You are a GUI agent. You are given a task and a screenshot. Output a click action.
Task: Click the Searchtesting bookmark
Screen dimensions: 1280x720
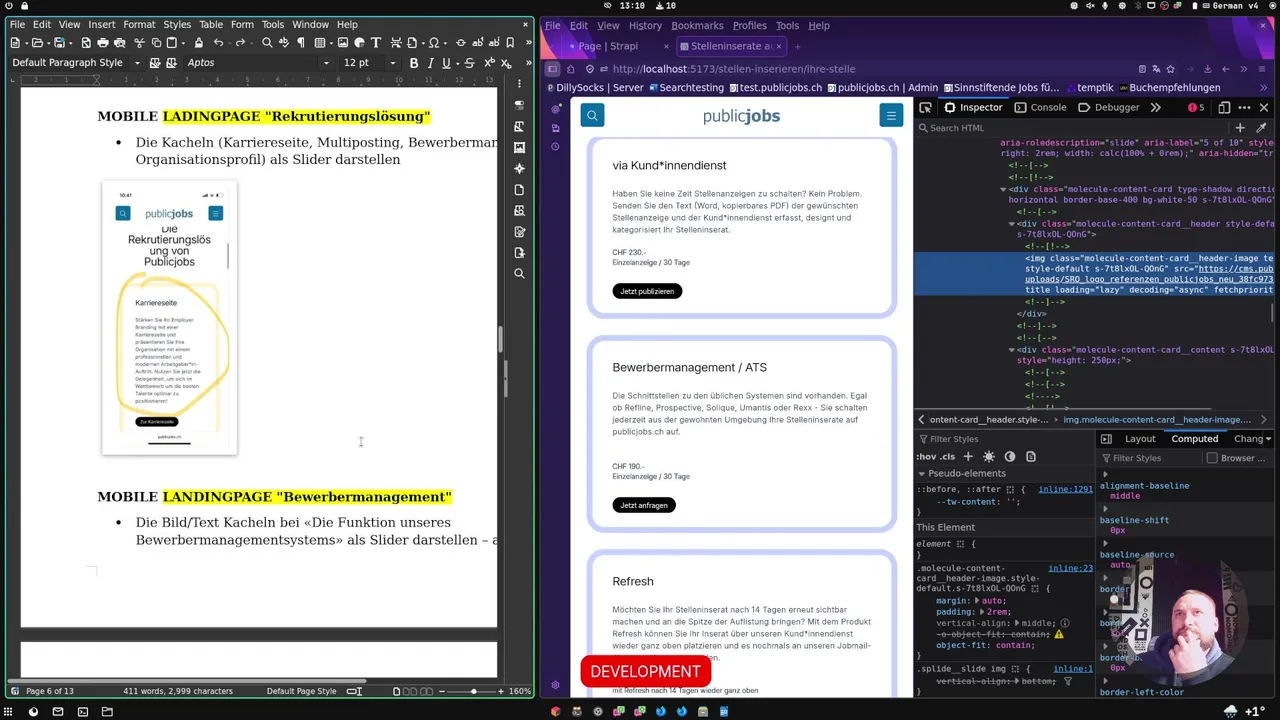[685, 88]
